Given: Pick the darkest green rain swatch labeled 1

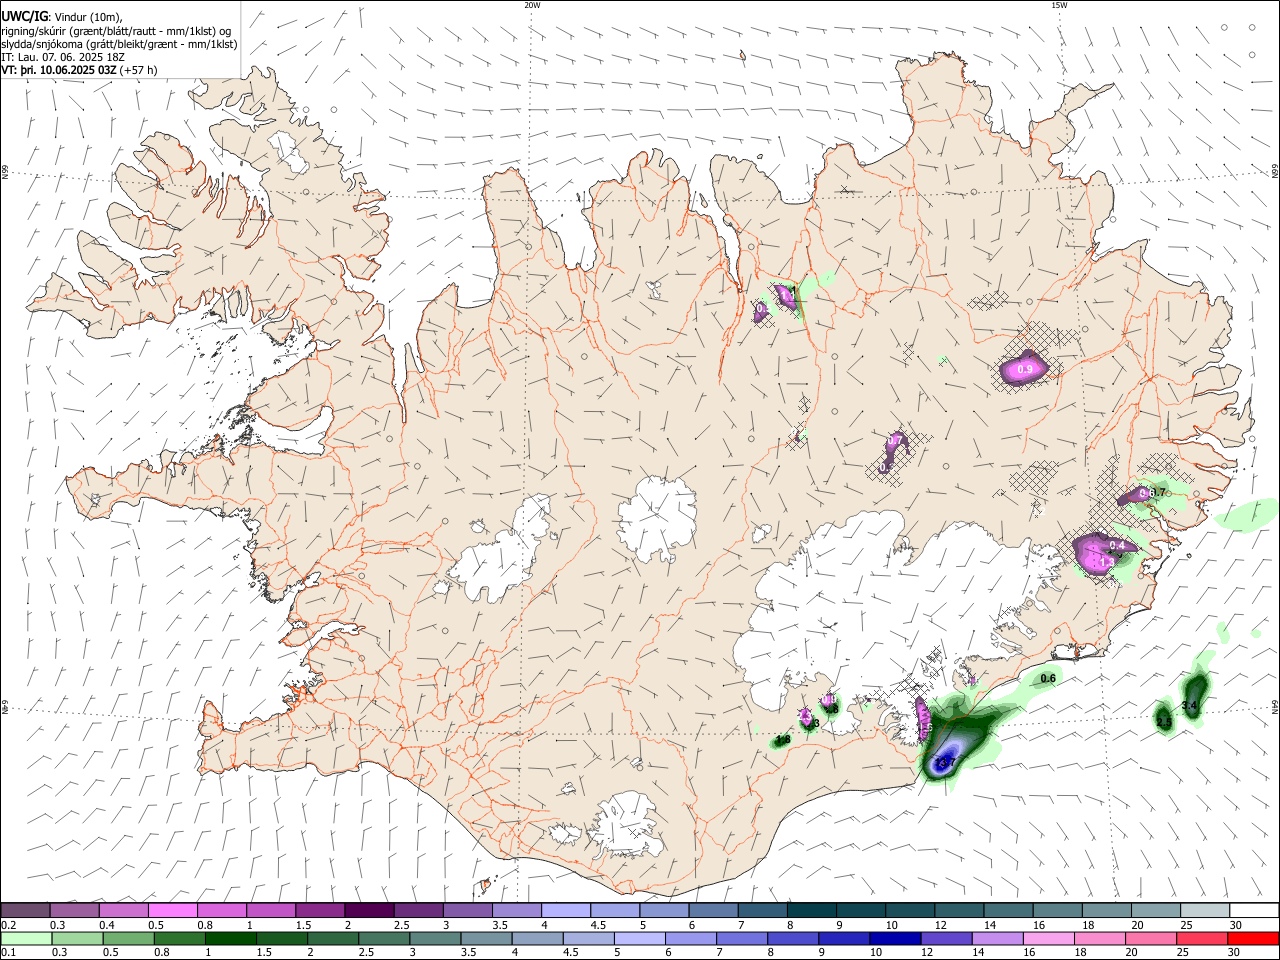Looking at the screenshot, I should 230,938.
